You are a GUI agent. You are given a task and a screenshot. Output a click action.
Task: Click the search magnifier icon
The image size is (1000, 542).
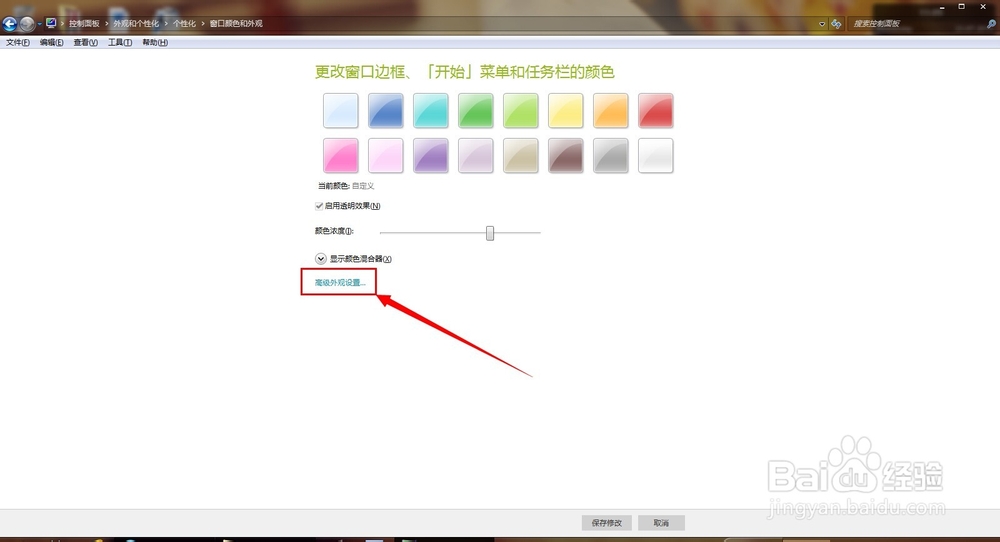click(x=991, y=24)
